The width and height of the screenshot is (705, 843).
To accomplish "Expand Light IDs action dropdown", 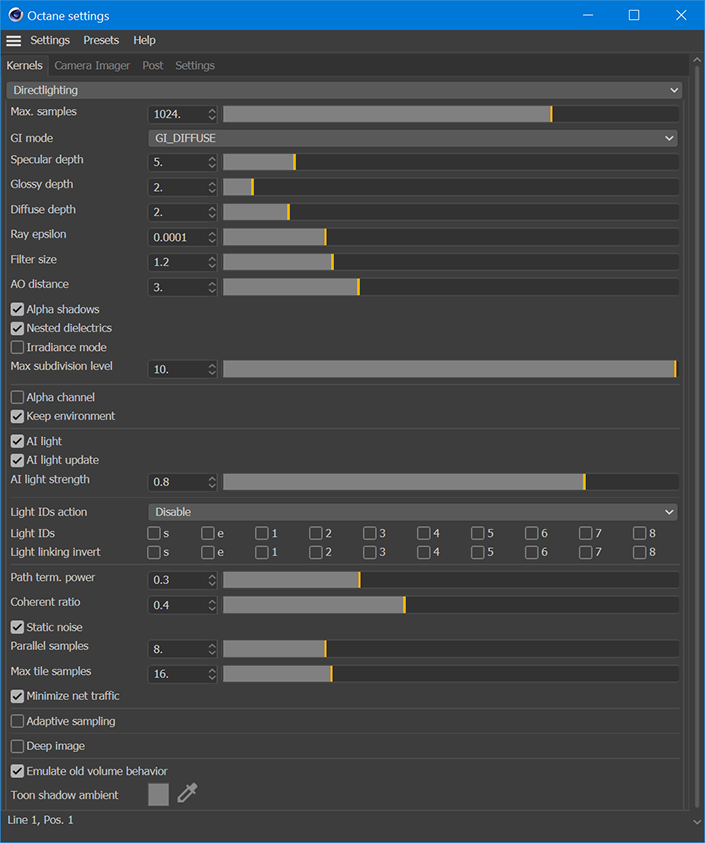I will click(412, 512).
